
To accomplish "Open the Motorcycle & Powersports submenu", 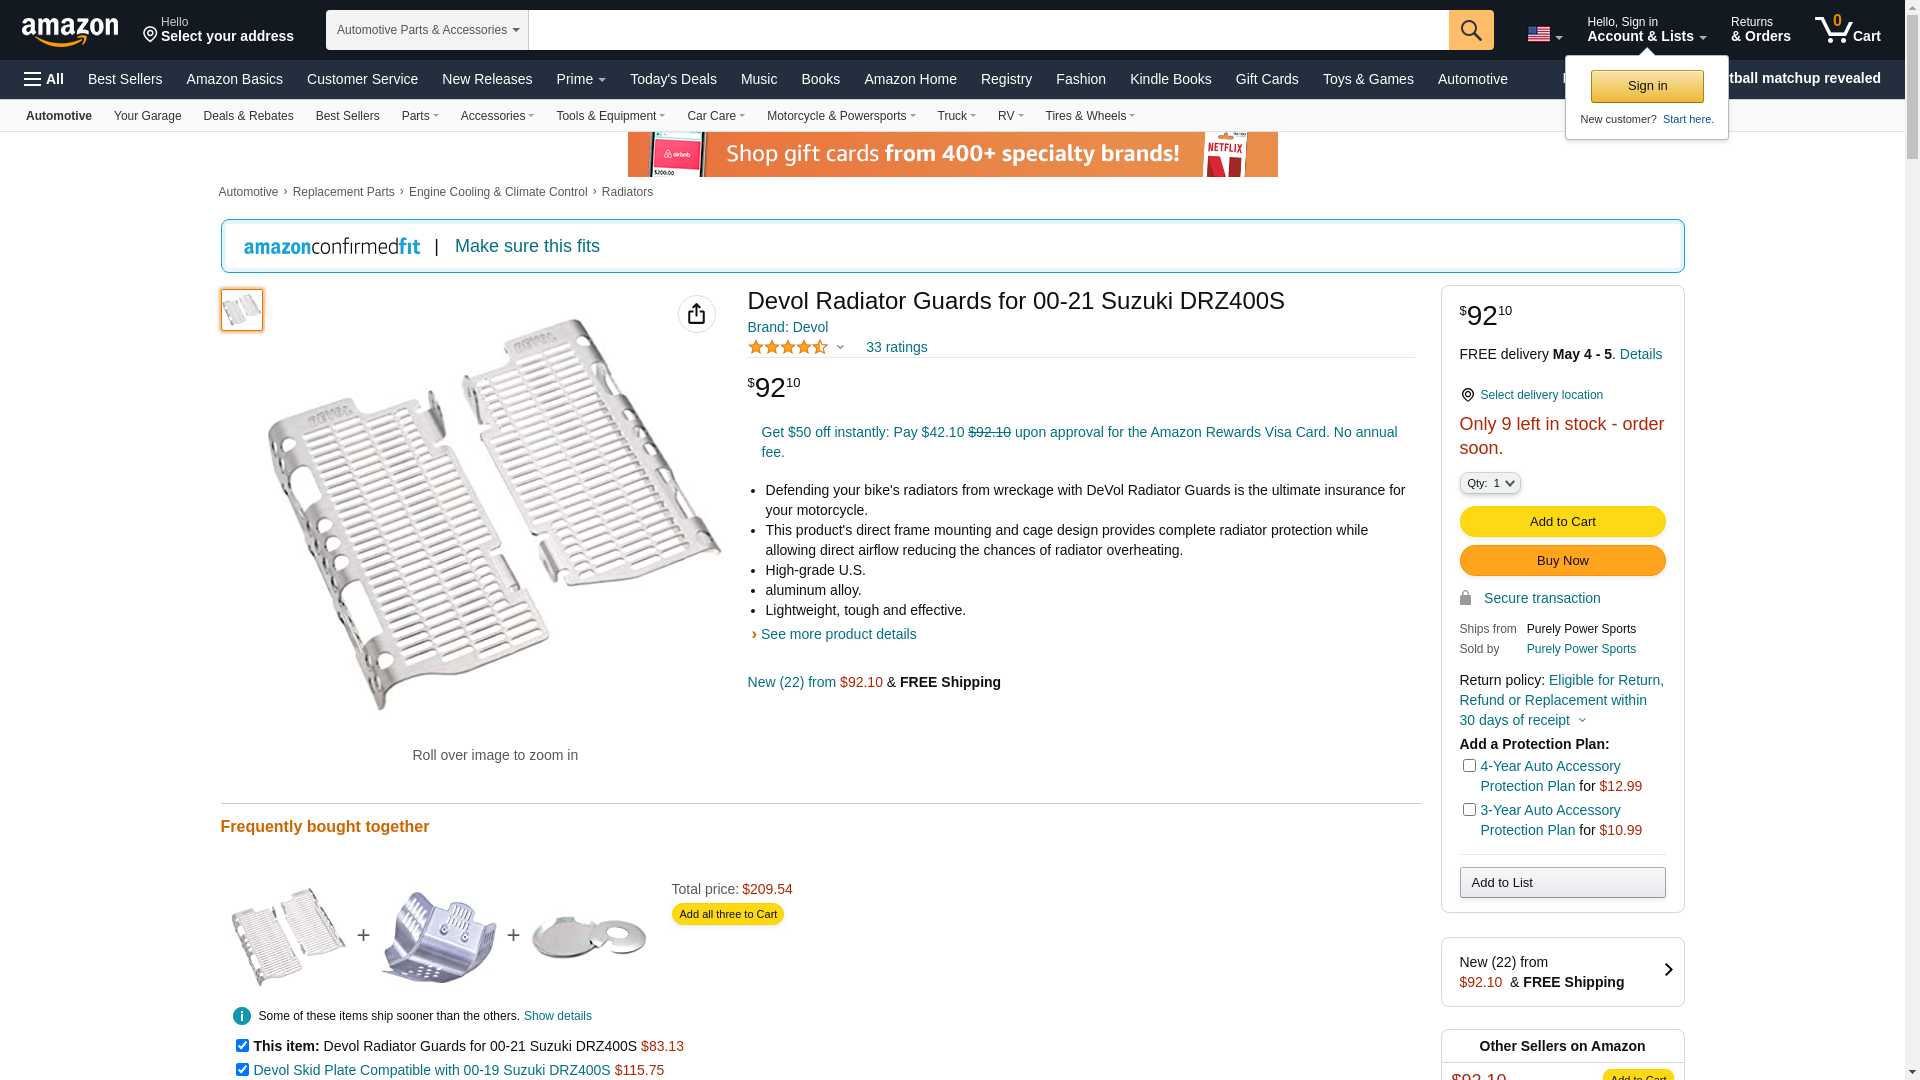I will [840, 116].
